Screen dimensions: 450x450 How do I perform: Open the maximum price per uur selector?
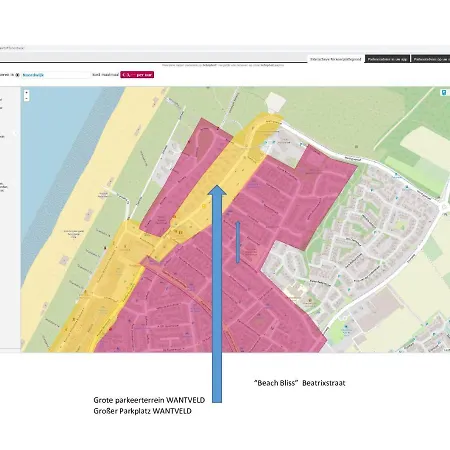[x=137, y=75]
